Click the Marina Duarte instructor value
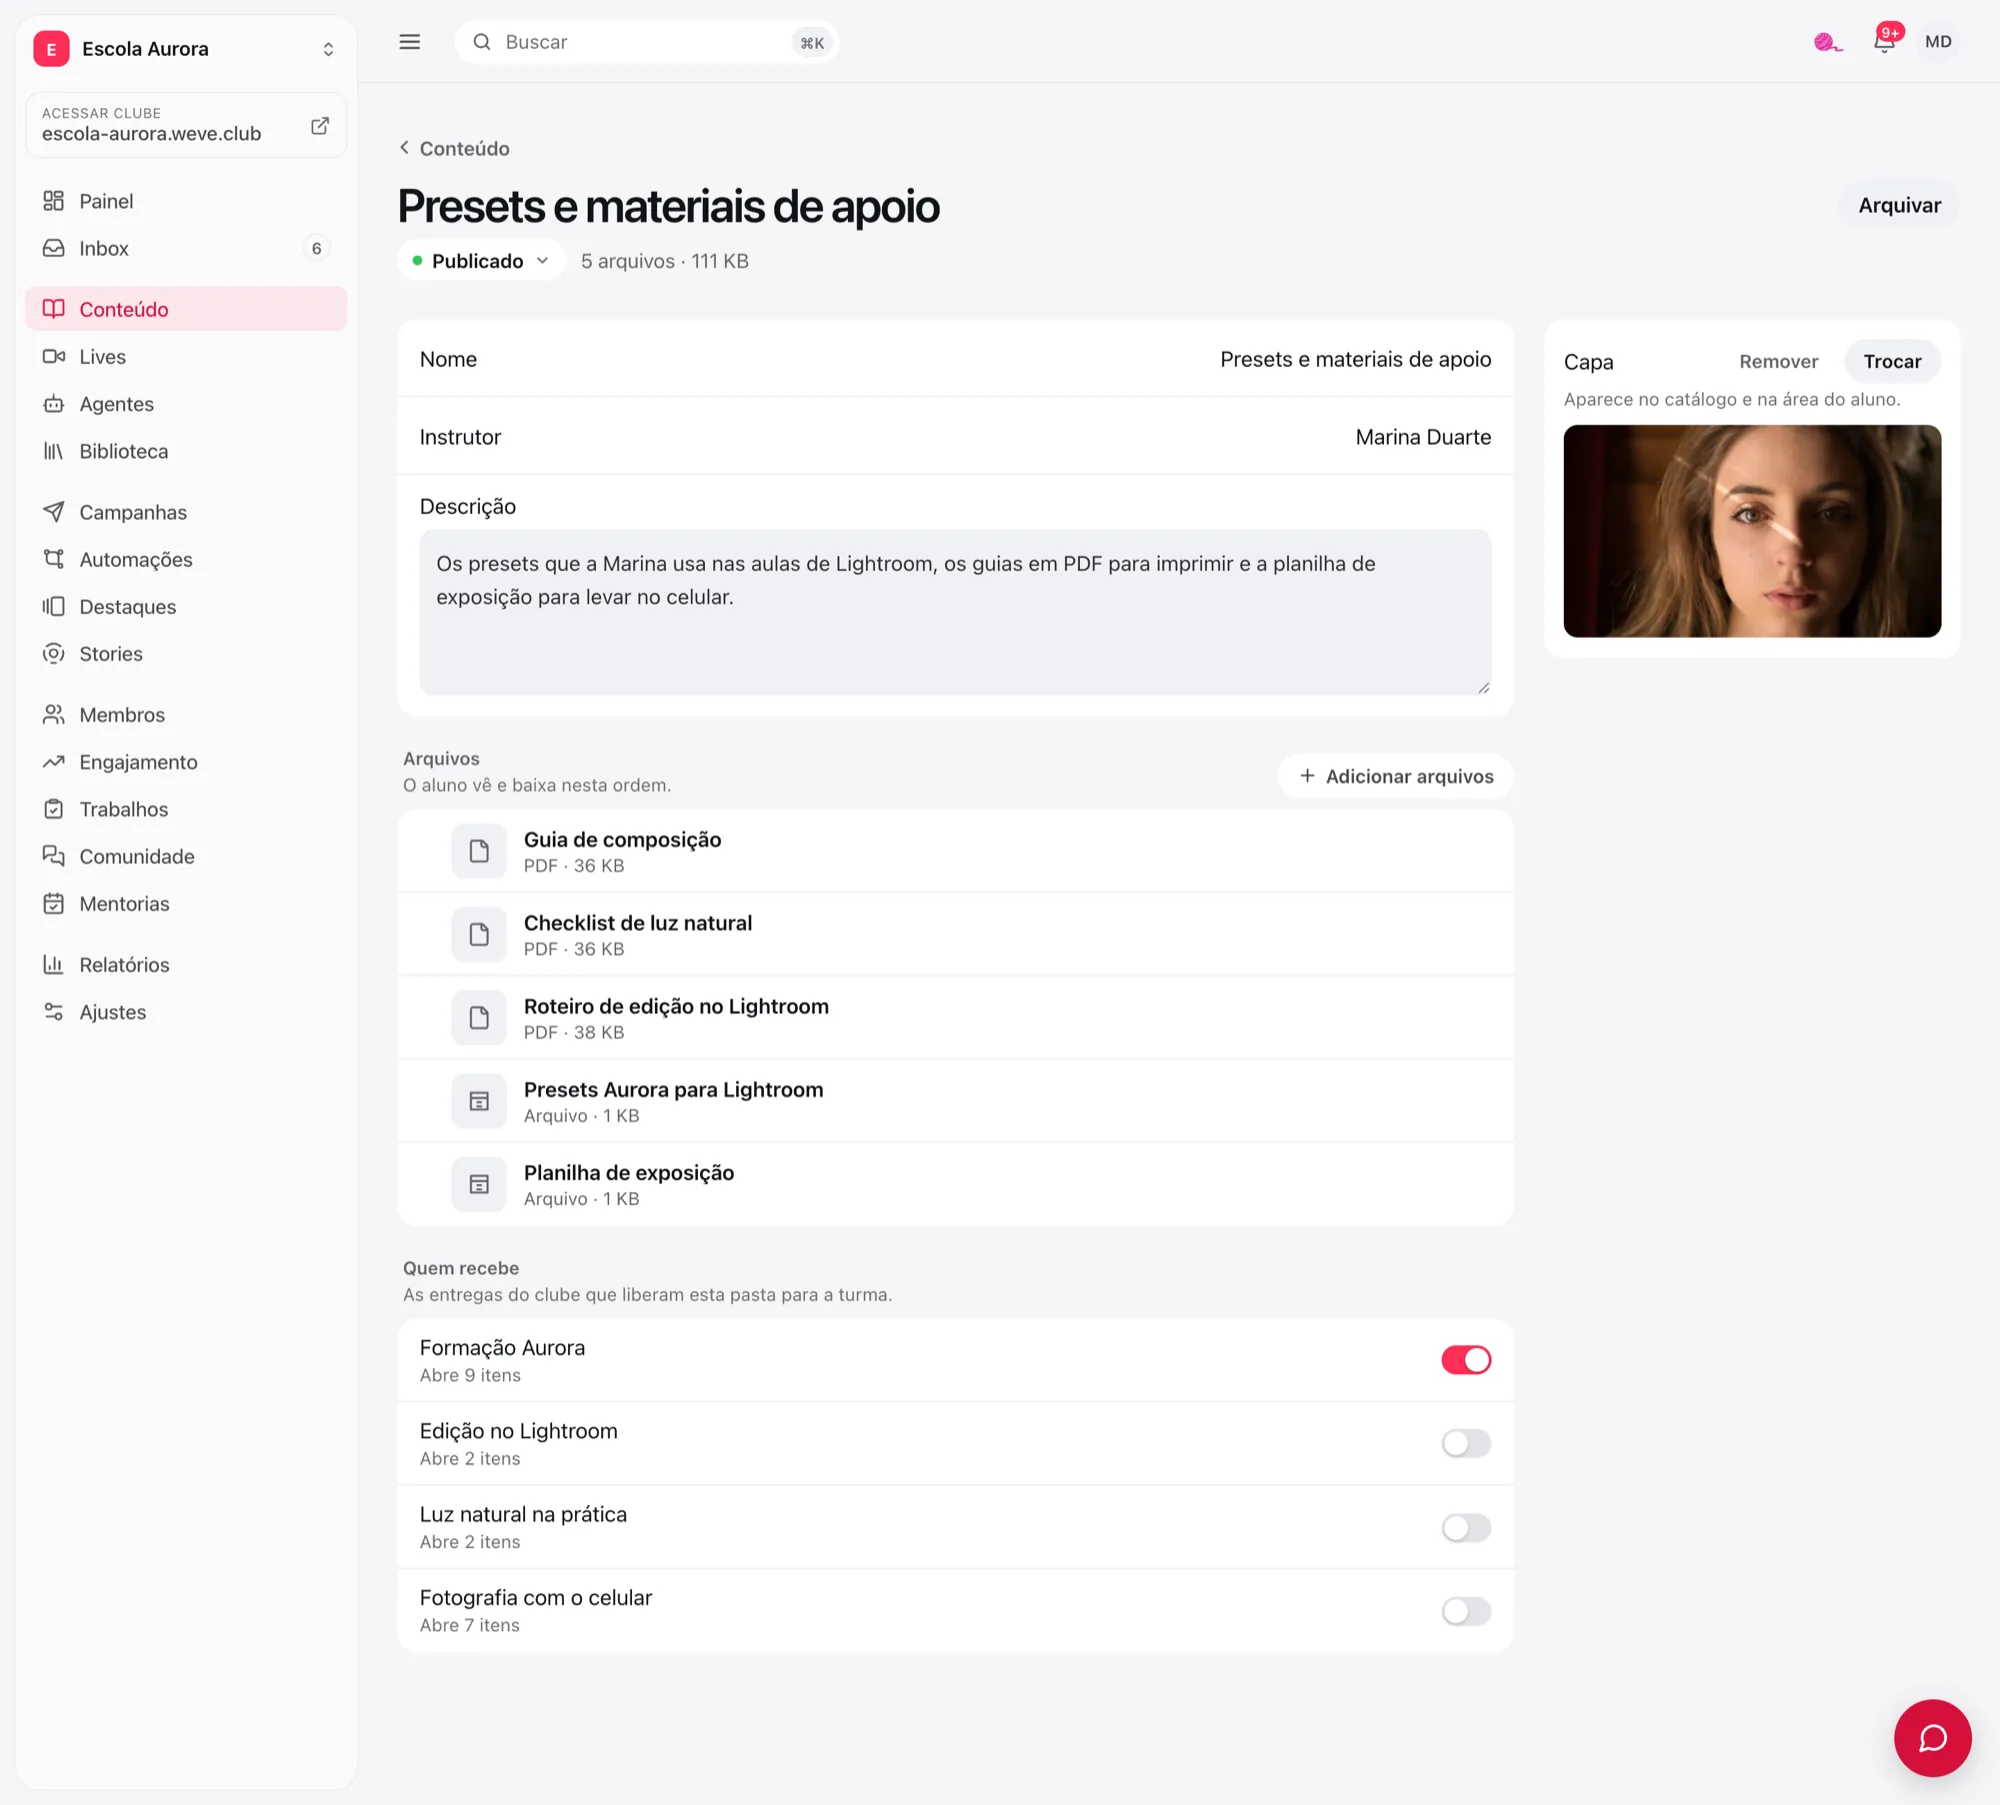Screen dimensions: 2000x1805 [1422, 437]
